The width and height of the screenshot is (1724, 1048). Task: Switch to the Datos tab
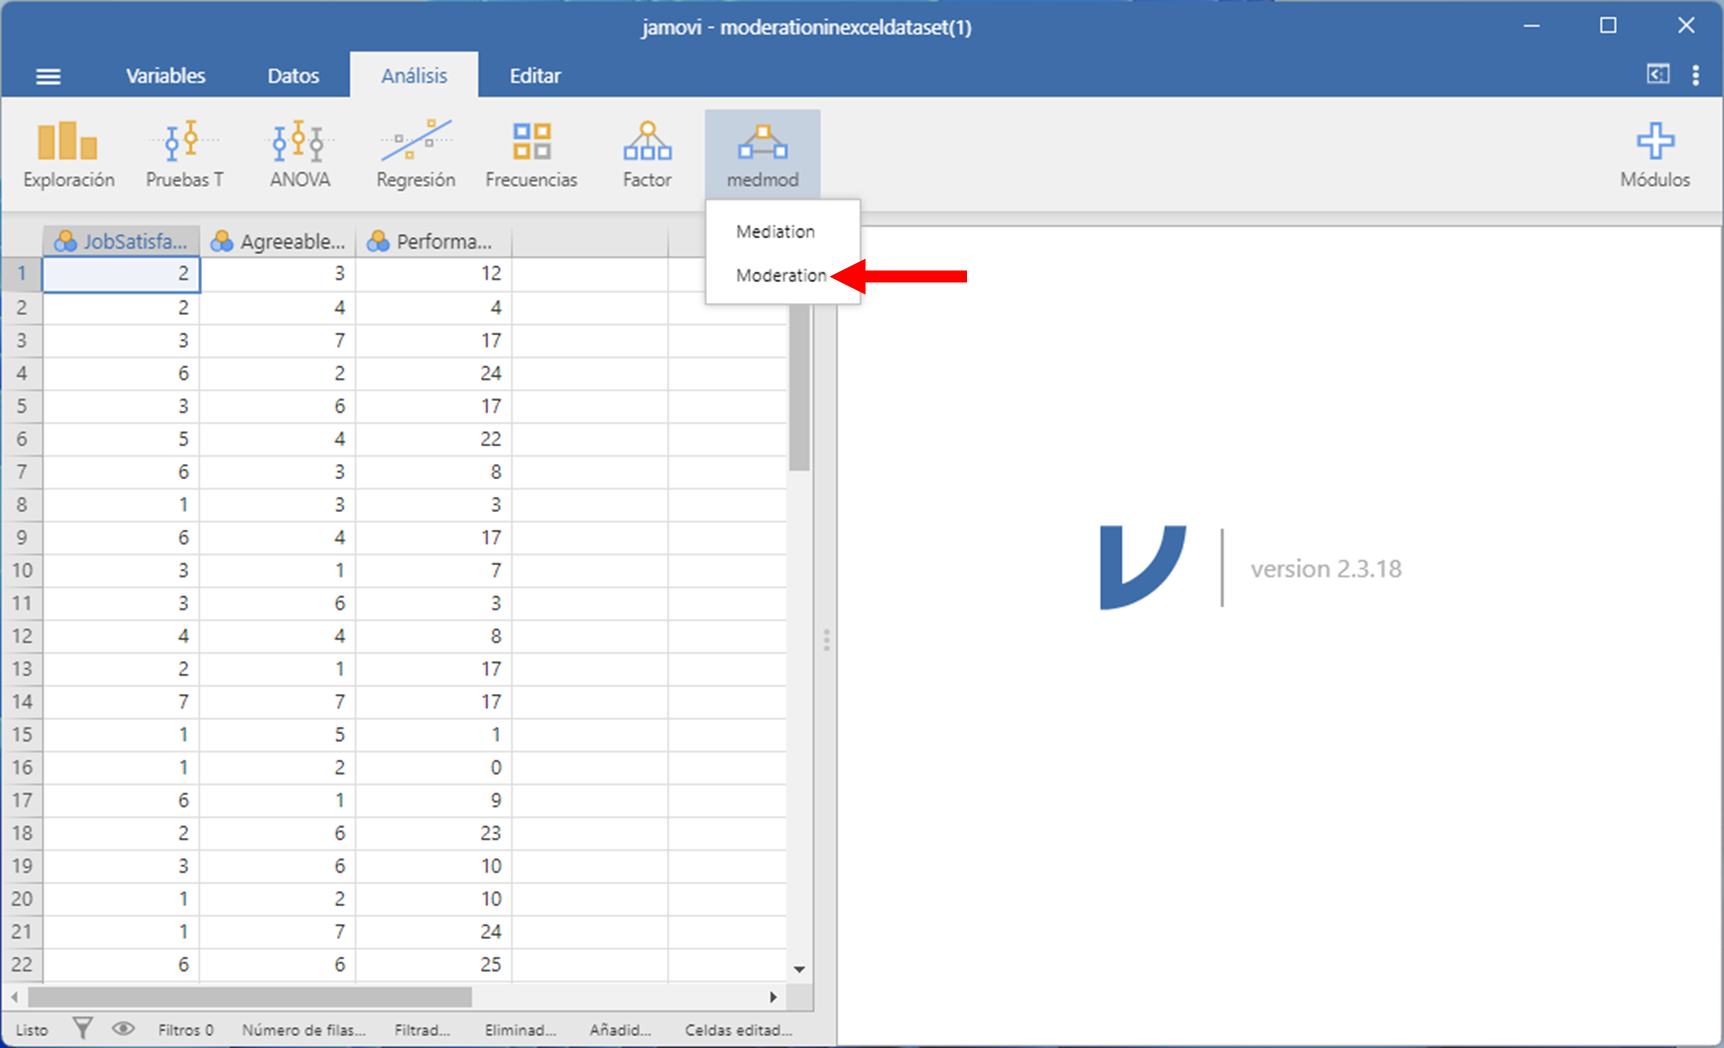(293, 76)
